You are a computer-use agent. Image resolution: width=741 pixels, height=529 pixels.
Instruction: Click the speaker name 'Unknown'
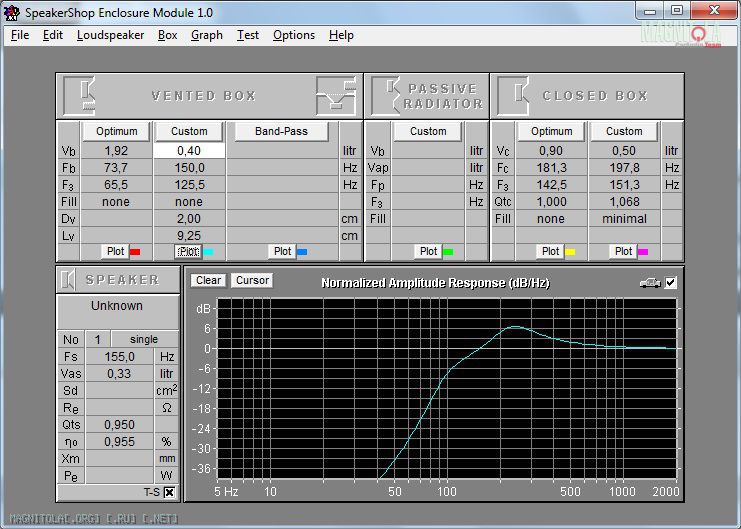pyautogui.click(x=117, y=306)
